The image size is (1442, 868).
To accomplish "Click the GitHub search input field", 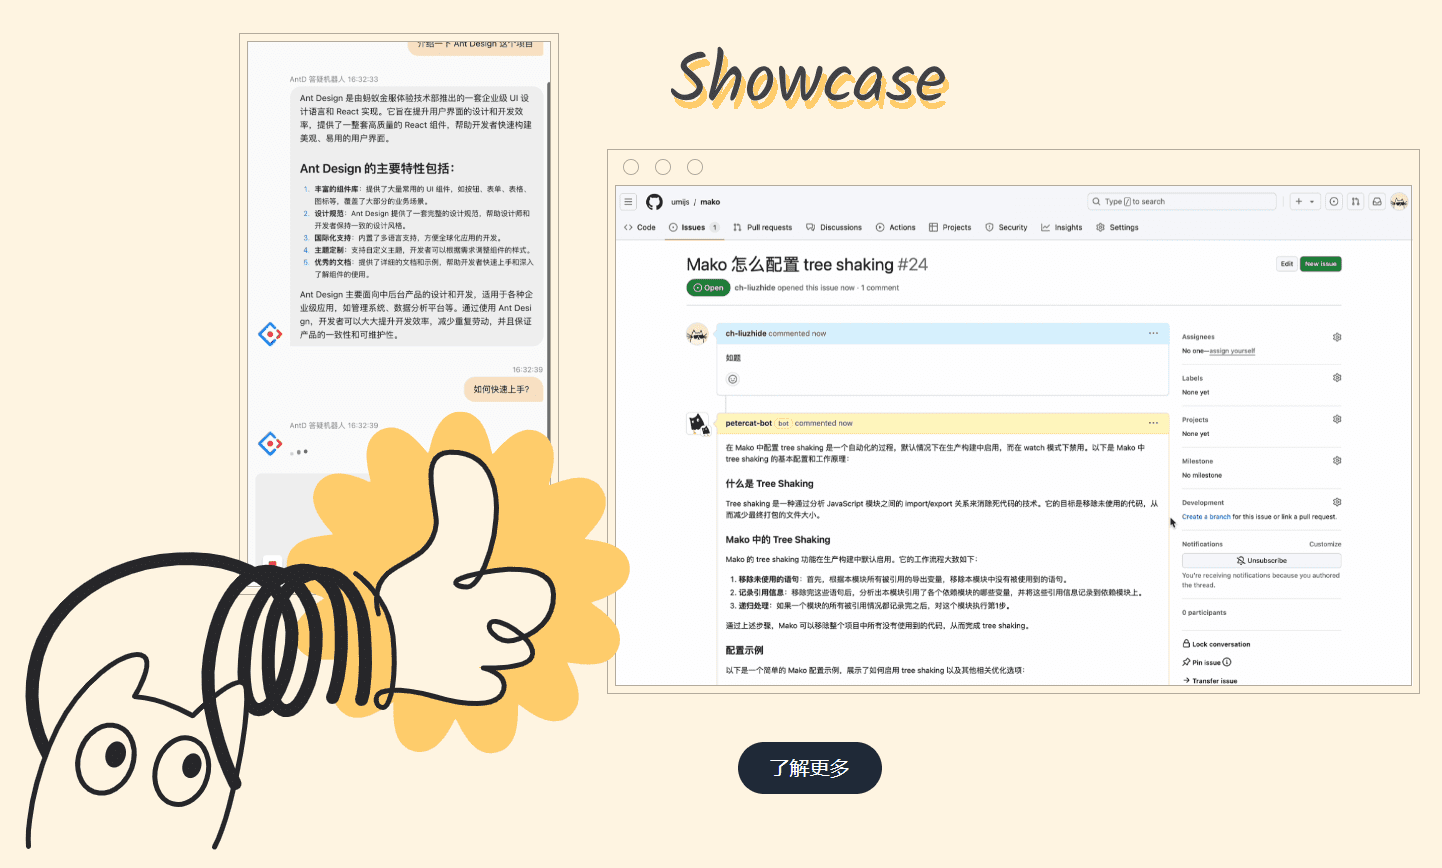I will click(x=1182, y=202).
